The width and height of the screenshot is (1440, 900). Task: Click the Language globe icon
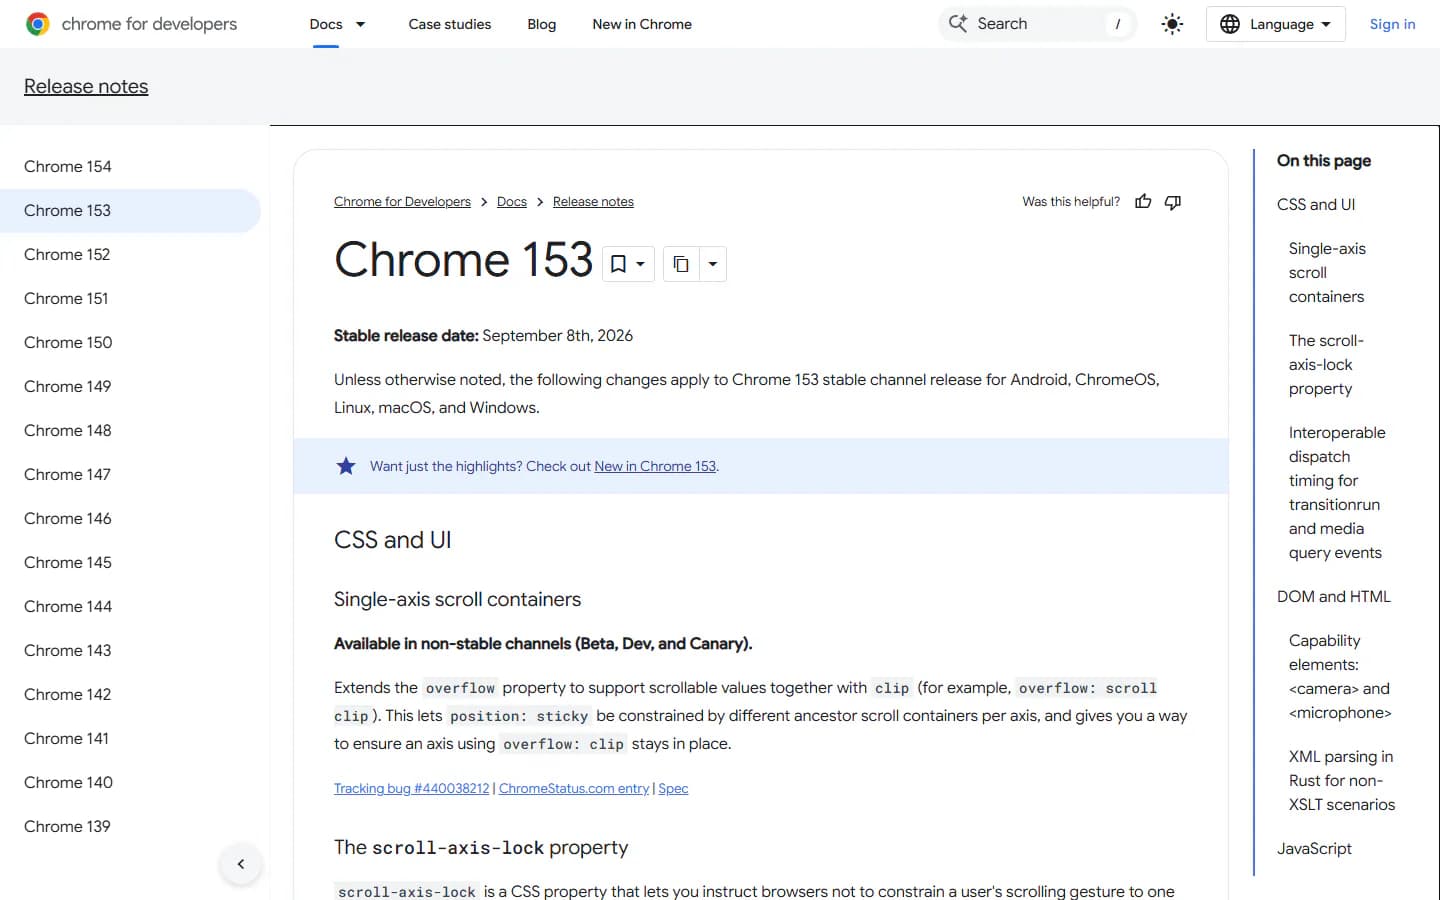1230,24
